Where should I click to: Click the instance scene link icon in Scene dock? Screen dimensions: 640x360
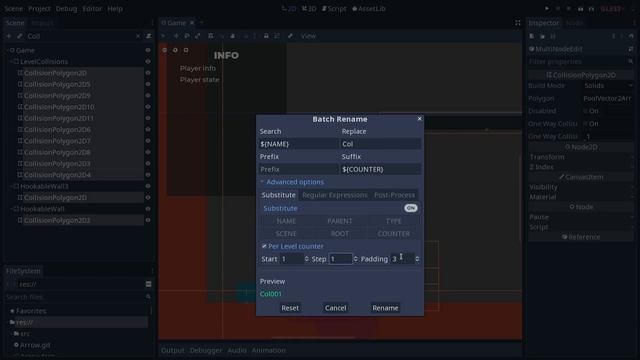pos(19,36)
